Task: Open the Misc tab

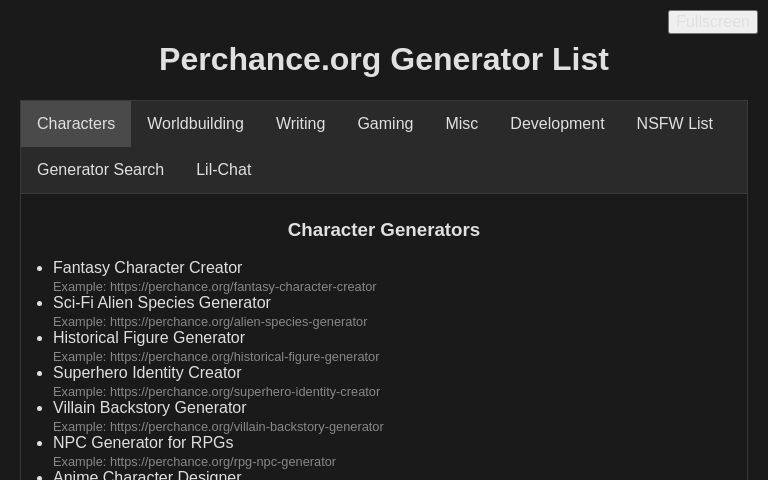Action: pos(461,124)
